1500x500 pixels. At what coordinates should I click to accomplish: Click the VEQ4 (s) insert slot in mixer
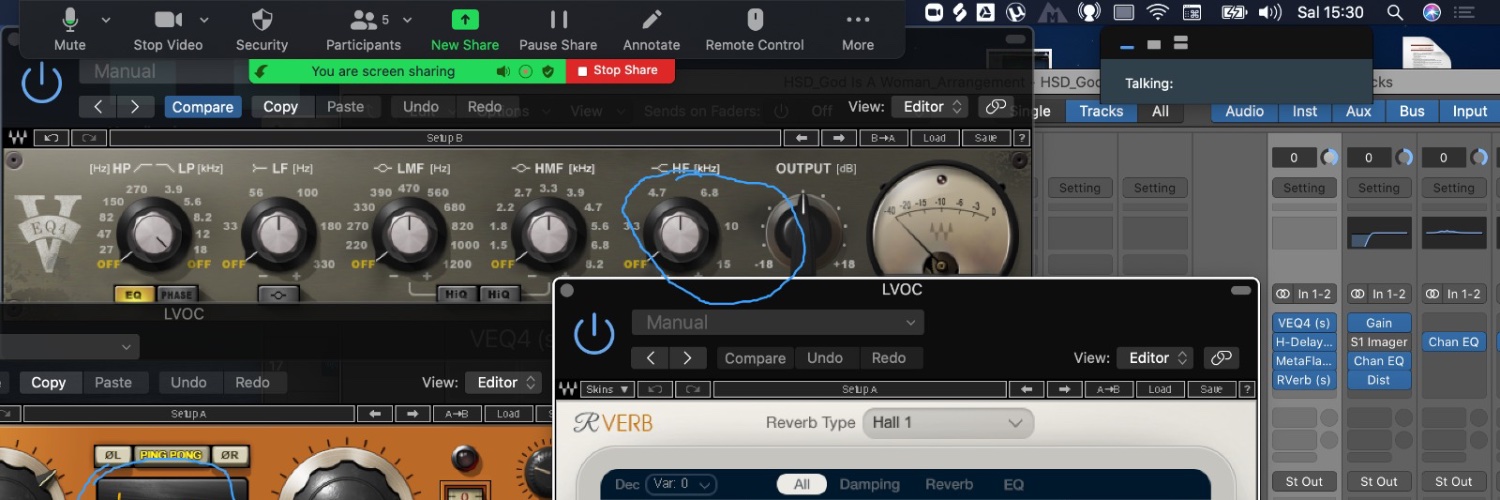point(1304,323)
